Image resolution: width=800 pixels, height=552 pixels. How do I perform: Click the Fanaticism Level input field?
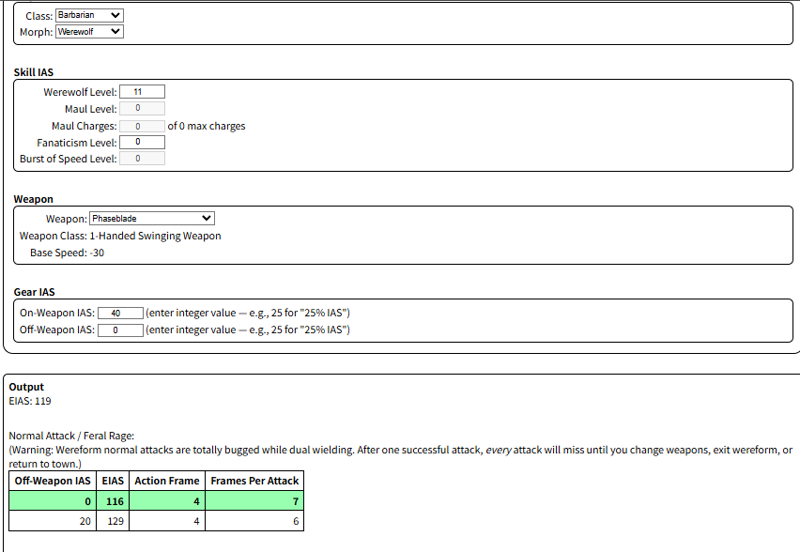pos(142,142)
